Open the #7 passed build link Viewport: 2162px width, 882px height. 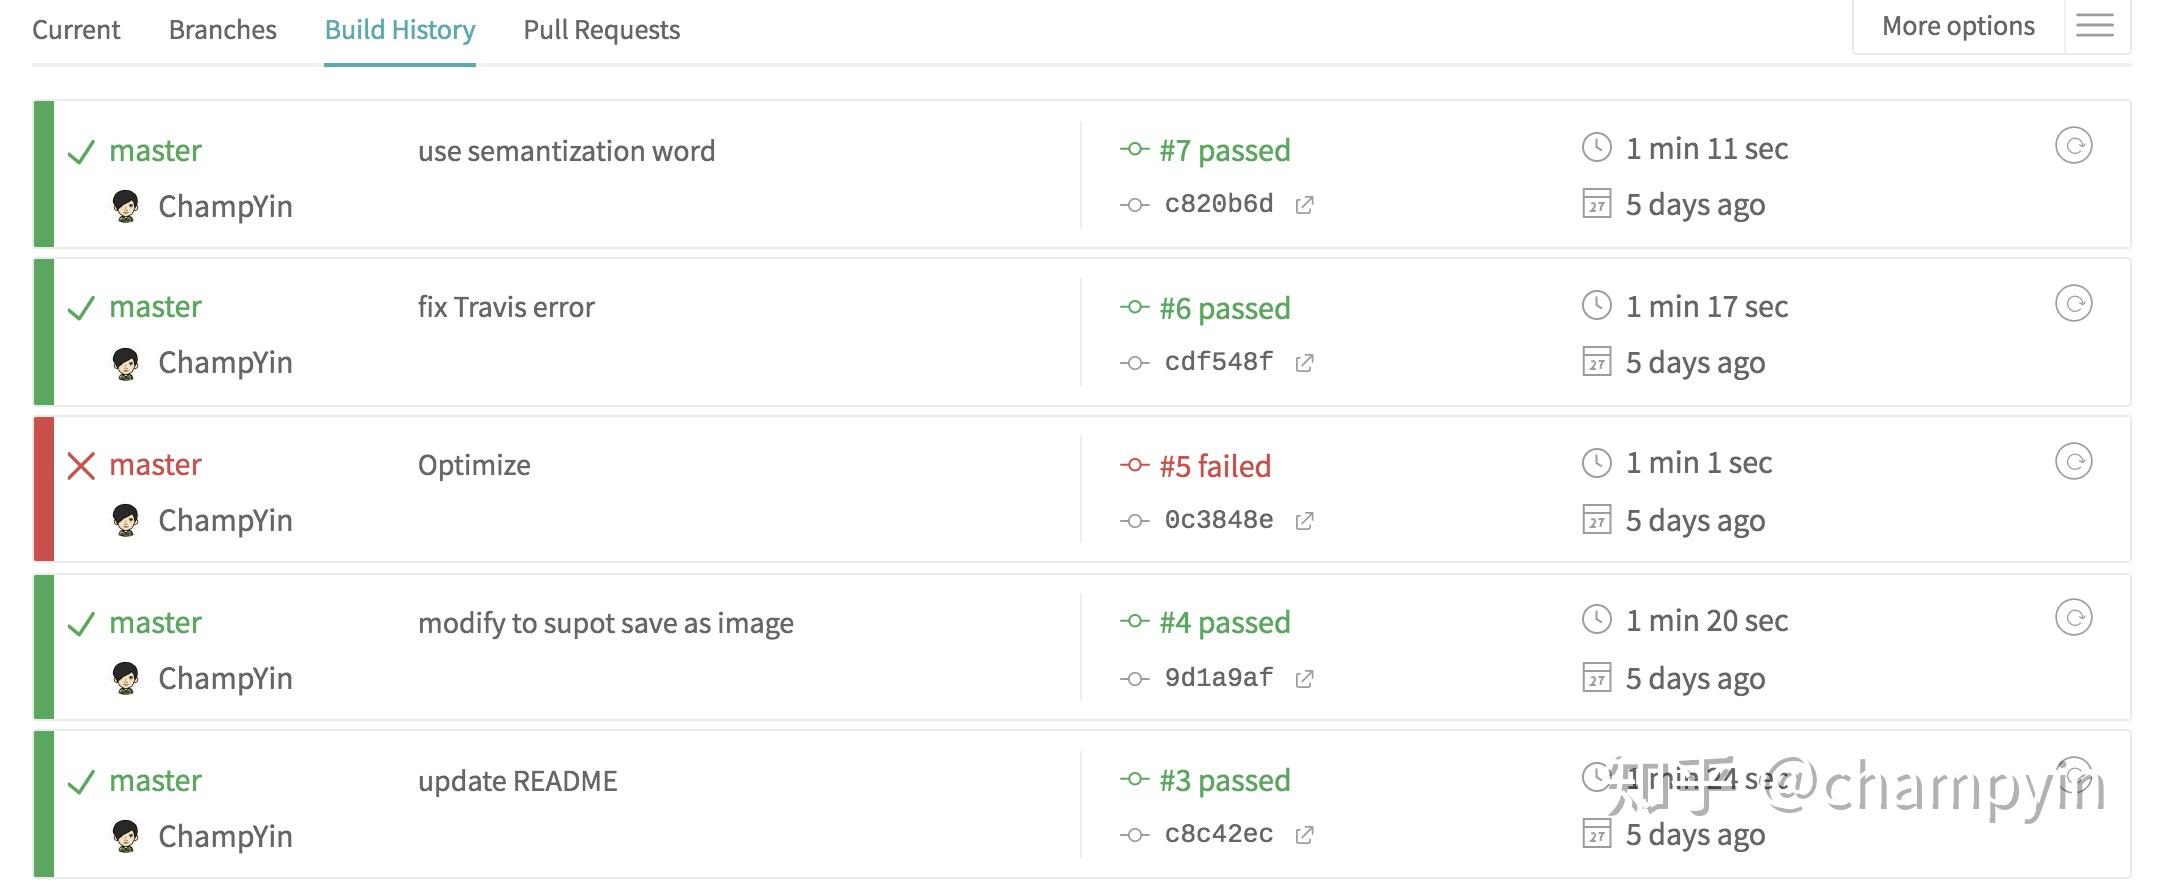[x=1224, y=150]
